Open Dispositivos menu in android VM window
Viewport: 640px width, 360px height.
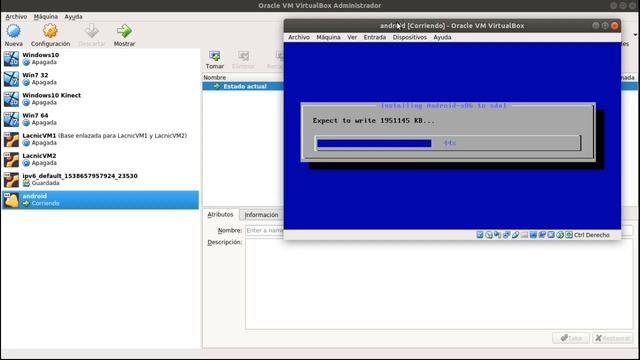pos(410,37)
